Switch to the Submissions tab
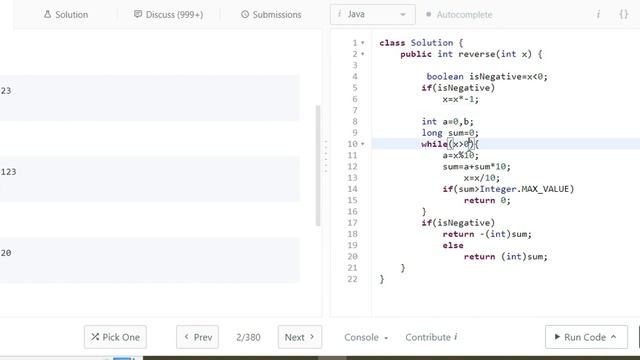Image resolution: width=640 pixels, height=360 pixels. 271,15
